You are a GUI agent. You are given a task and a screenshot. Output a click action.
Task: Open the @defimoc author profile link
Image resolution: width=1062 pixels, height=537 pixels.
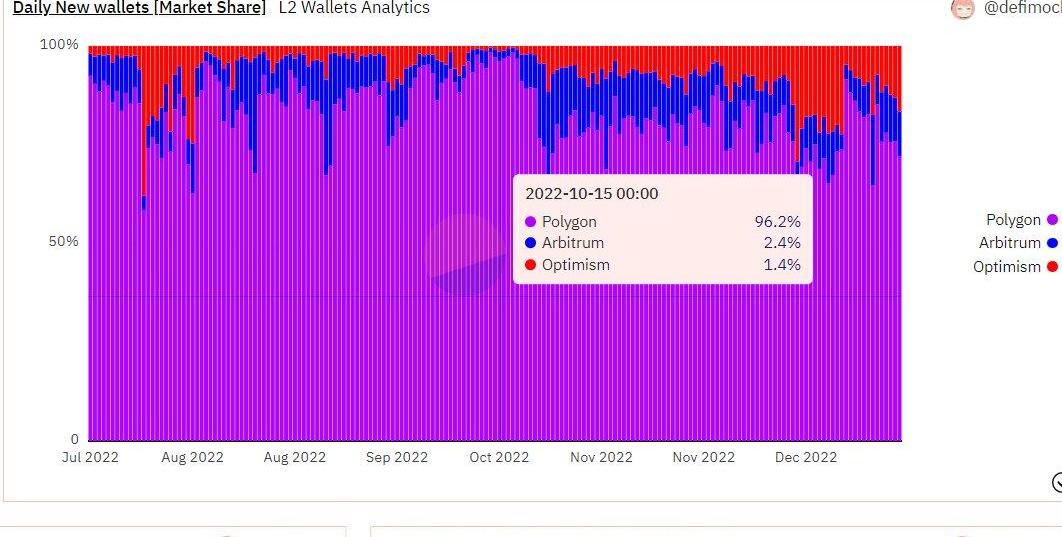(1022, 8)
